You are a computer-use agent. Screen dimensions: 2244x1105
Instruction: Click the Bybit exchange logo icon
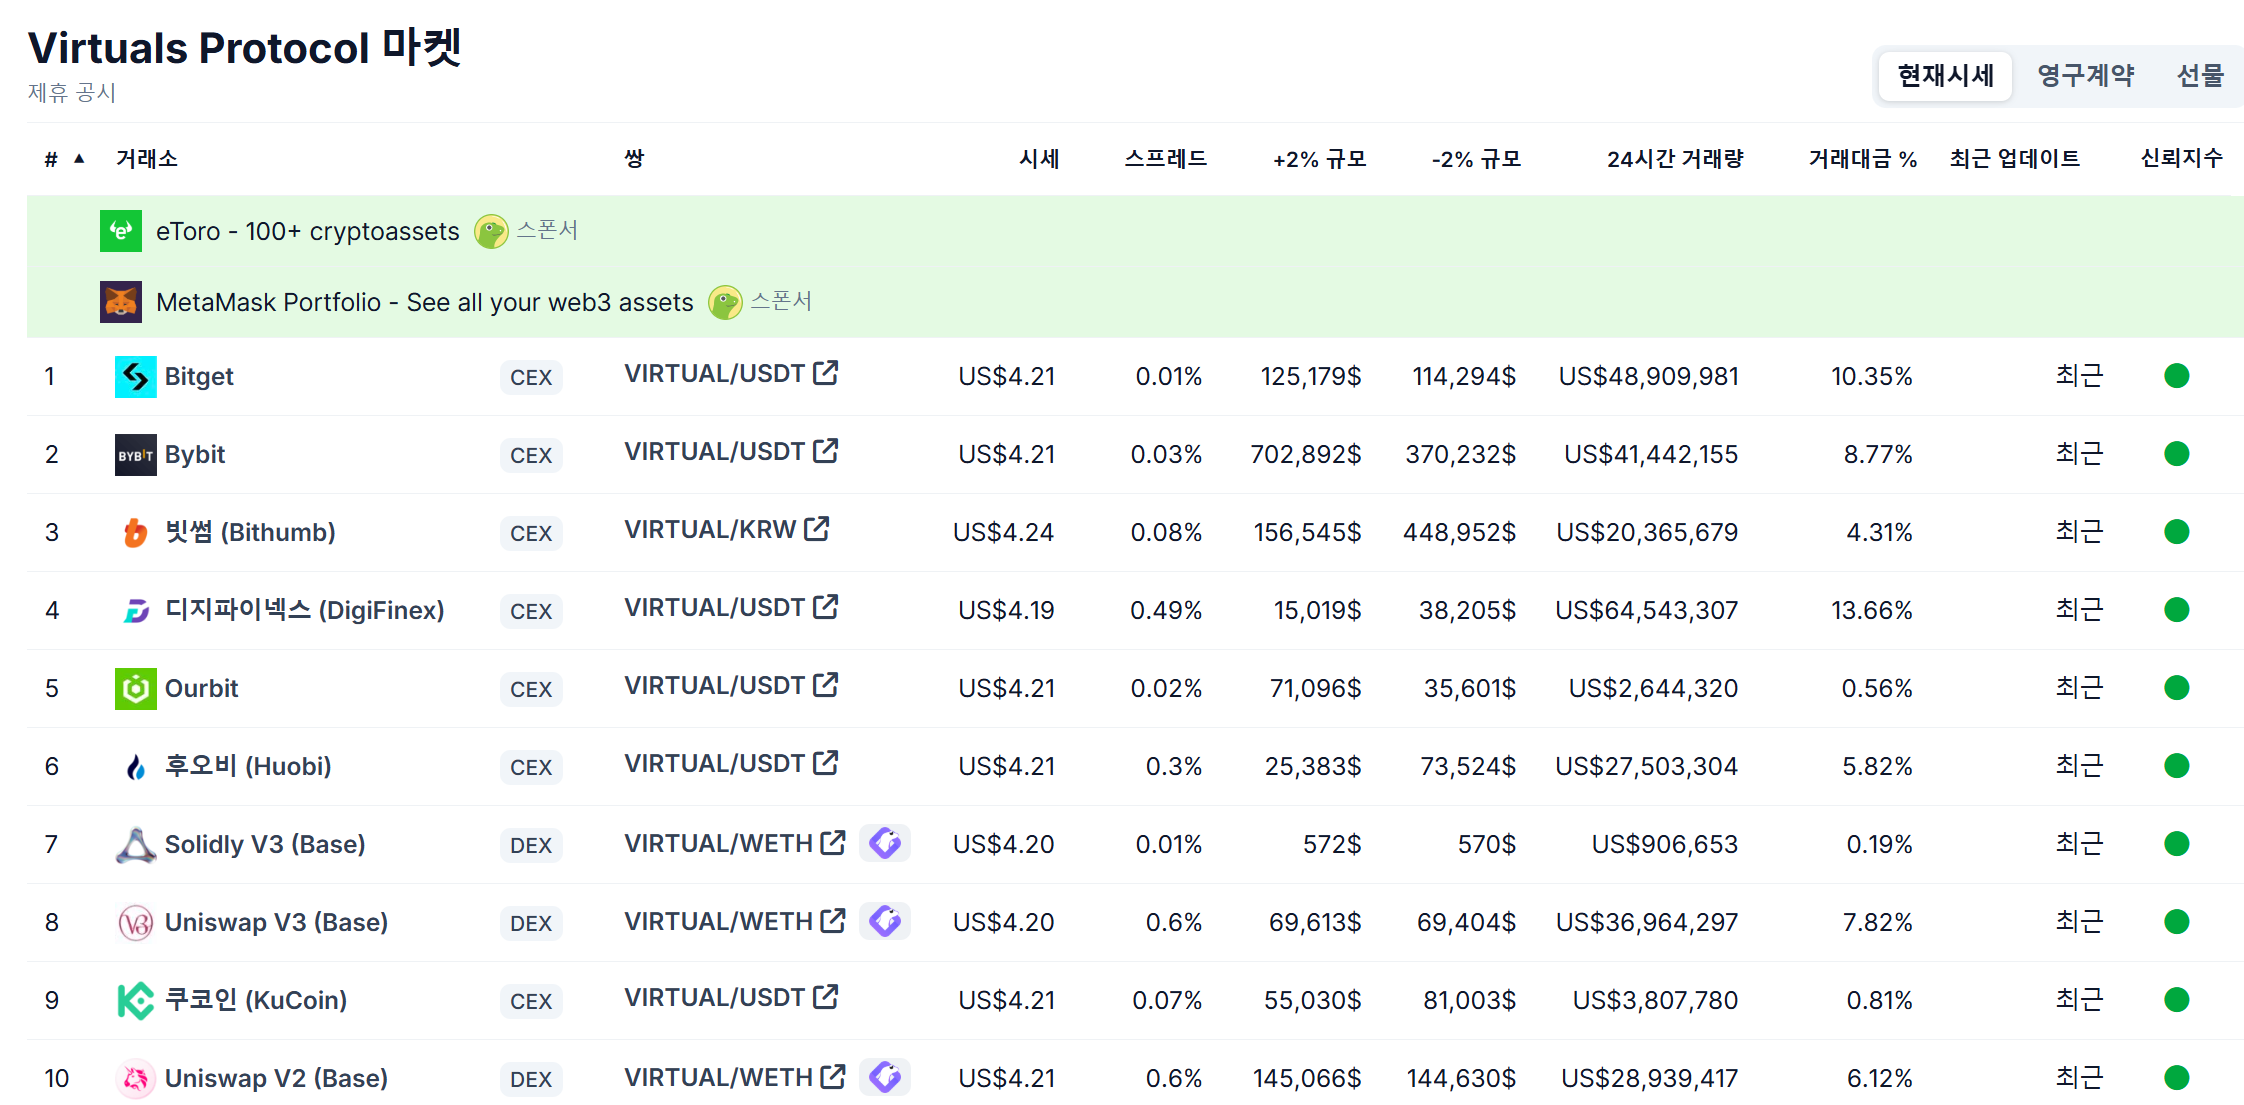tap(135, 455)
